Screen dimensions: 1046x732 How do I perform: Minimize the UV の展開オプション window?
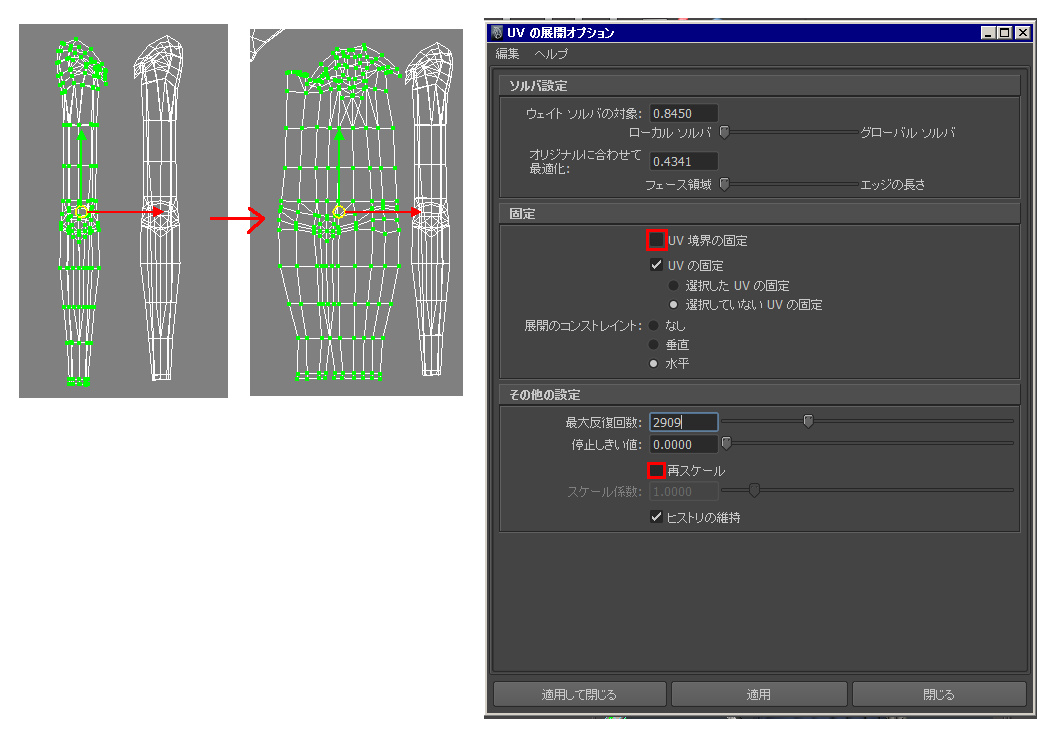[x=989, y=33]
